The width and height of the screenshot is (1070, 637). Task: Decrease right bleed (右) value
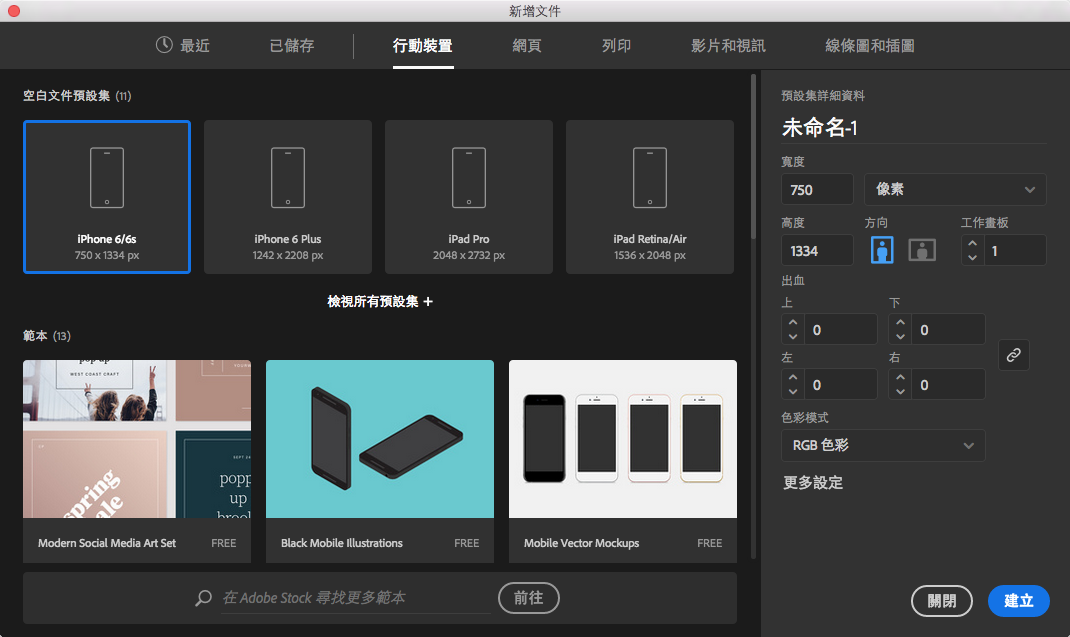point(900,392)
